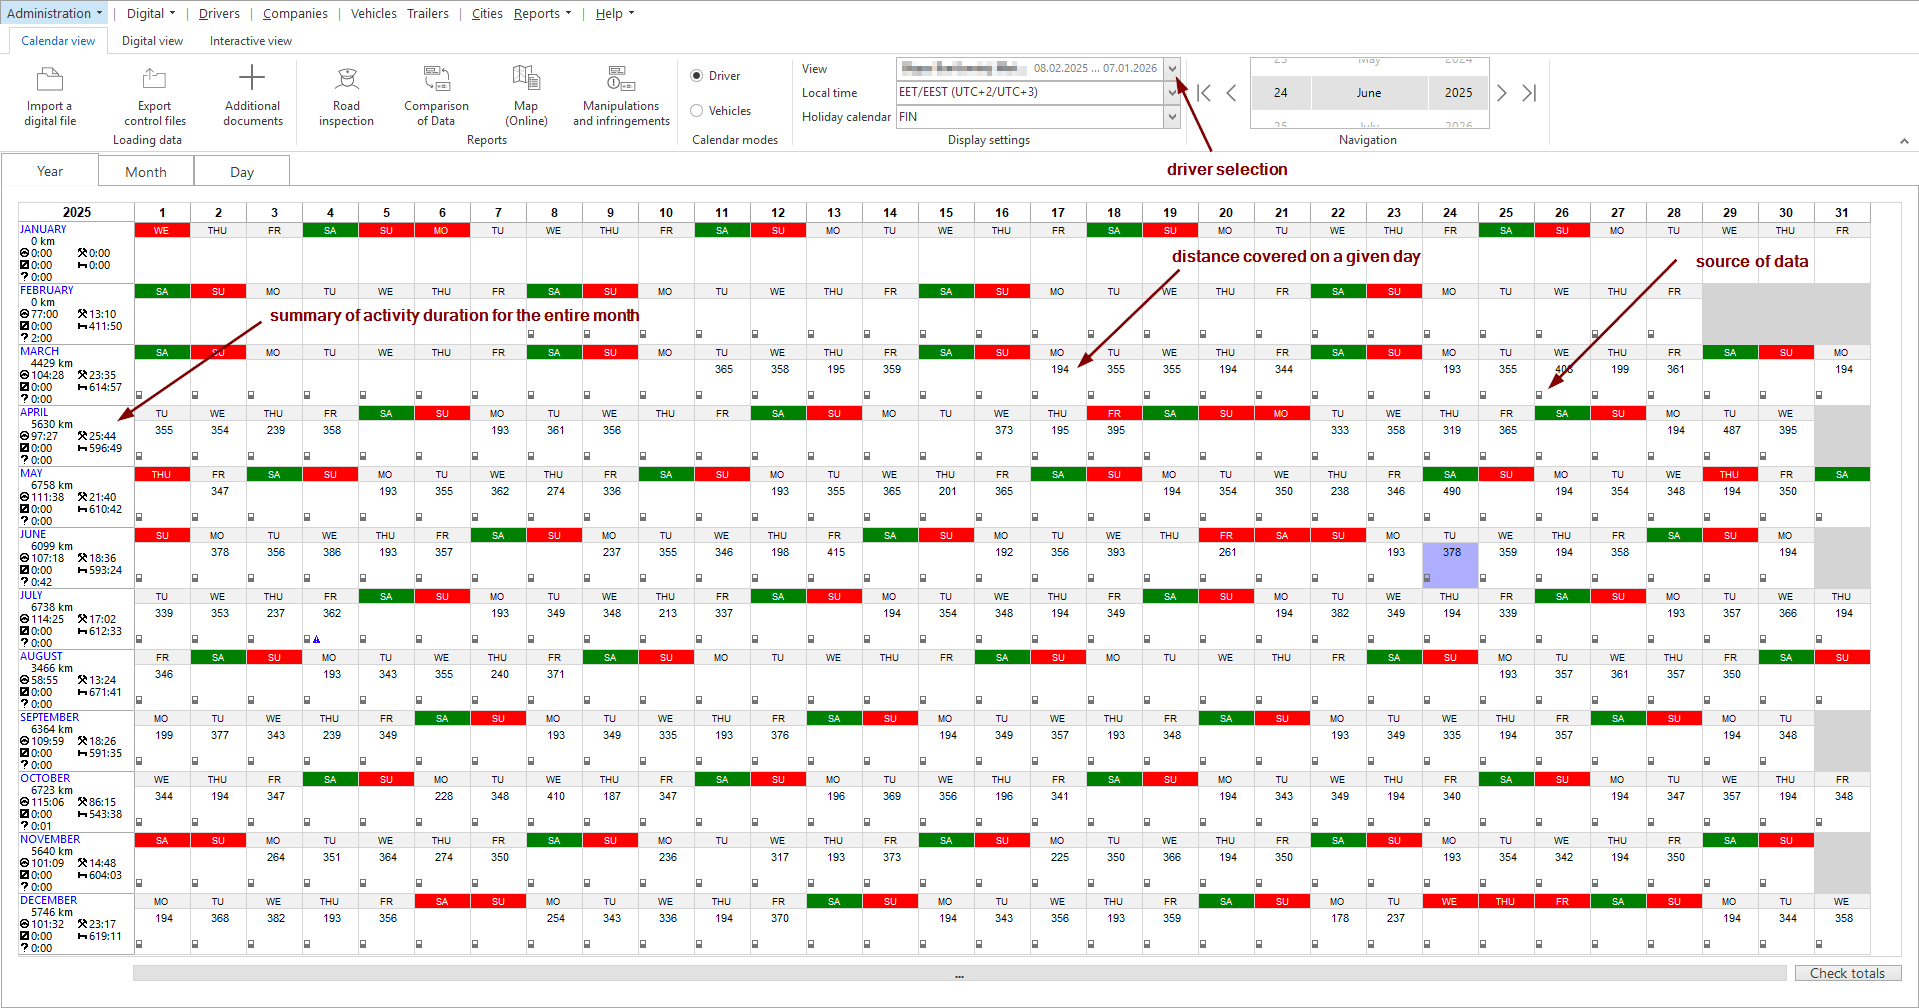Select the Vehicles calendar mode
Screen dimensions: 1919x1008
[697, 111]
